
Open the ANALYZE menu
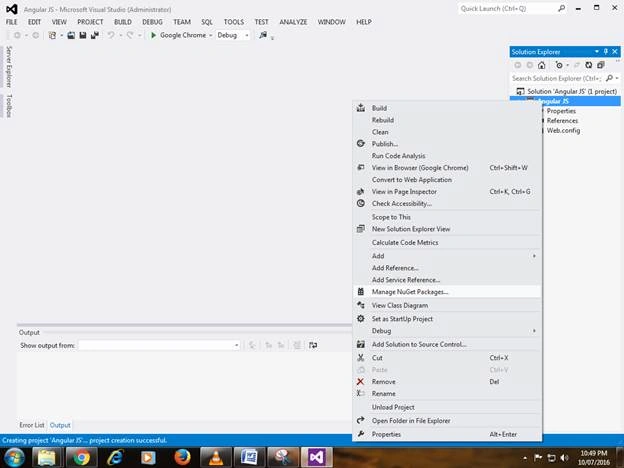point(293,22)
